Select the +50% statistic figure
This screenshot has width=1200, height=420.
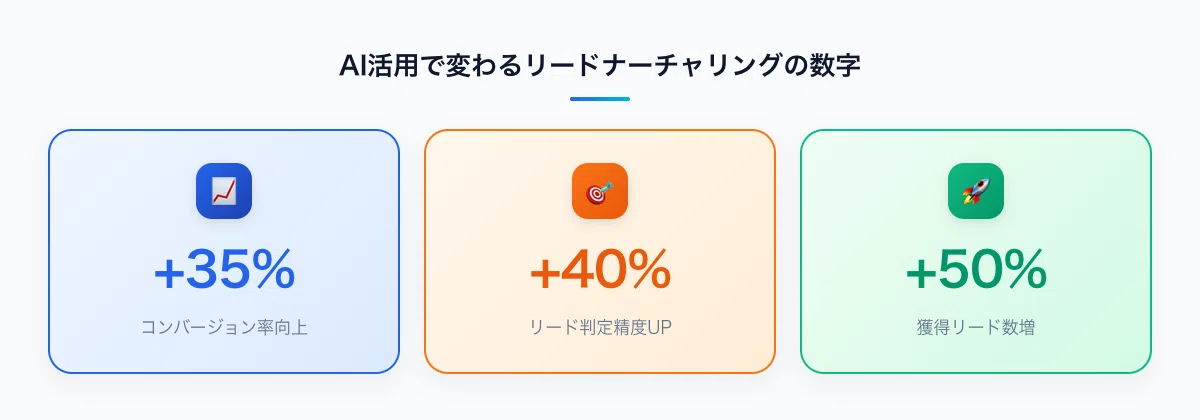pos(976,269)
